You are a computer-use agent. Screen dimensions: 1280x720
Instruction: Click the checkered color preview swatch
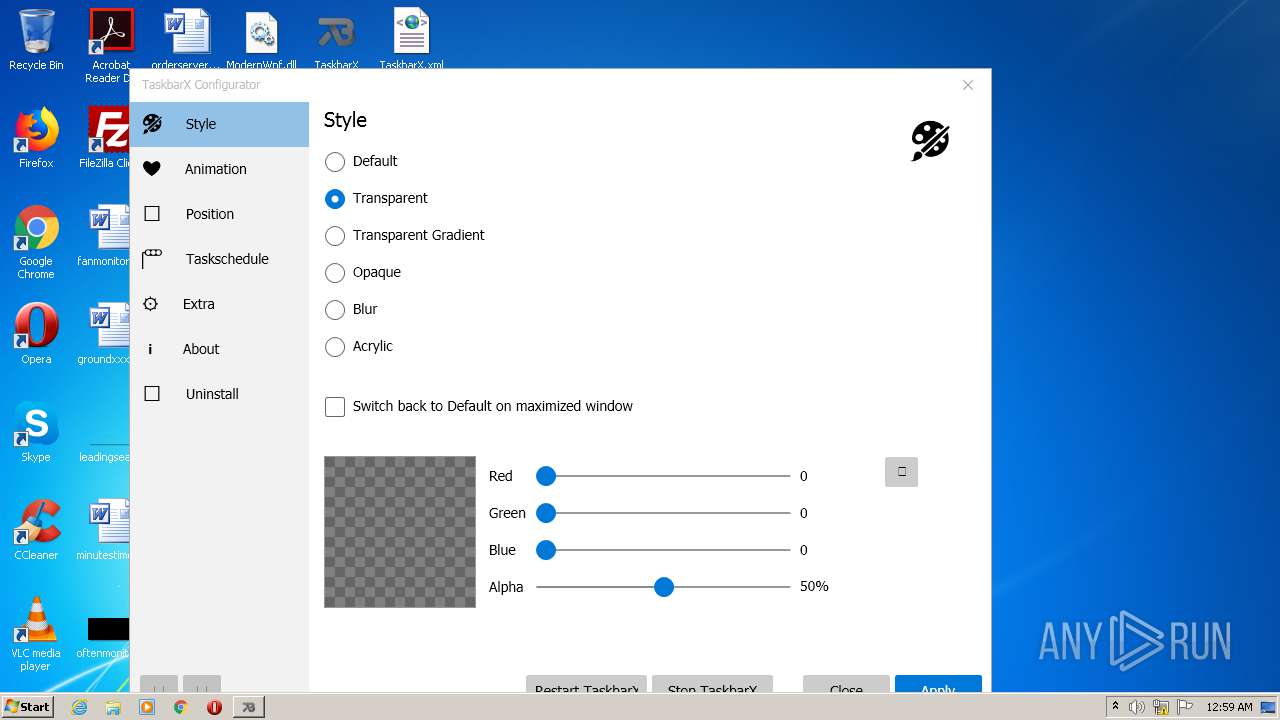(400, 532)
